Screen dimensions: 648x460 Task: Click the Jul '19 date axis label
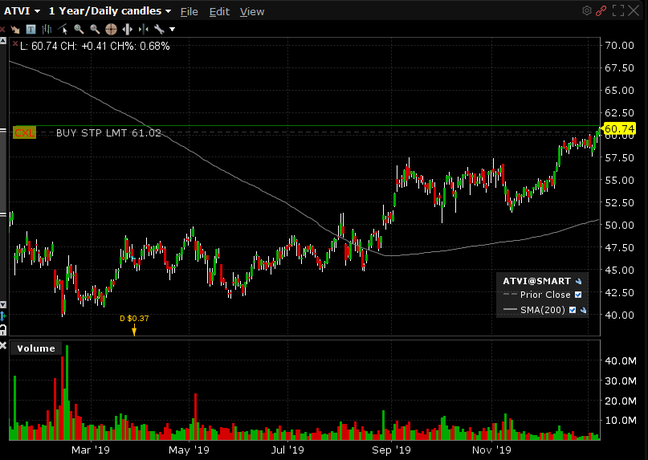point(287,450)
